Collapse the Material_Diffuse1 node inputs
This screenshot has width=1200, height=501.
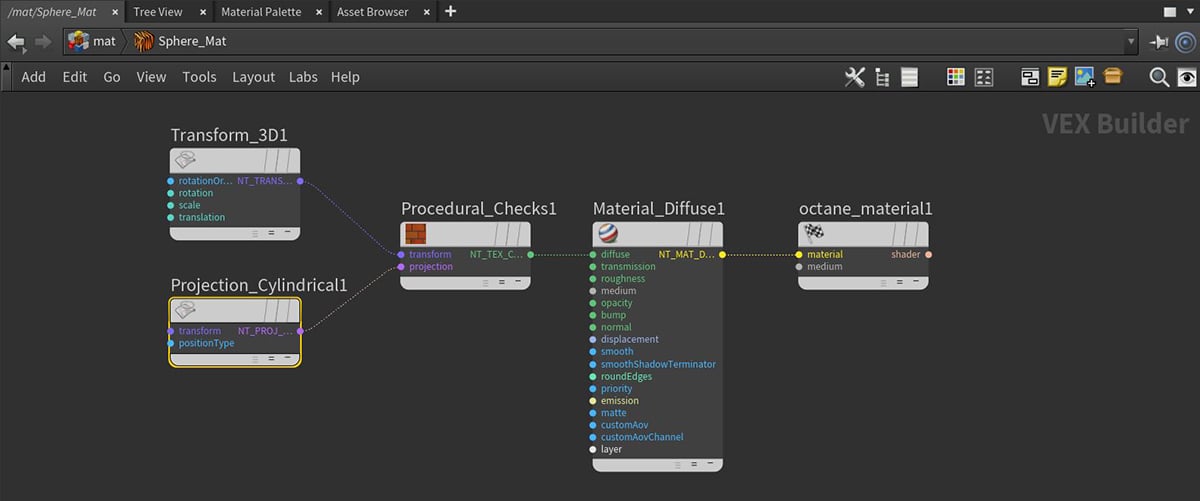pyautogui.click(x=709, y=463)
